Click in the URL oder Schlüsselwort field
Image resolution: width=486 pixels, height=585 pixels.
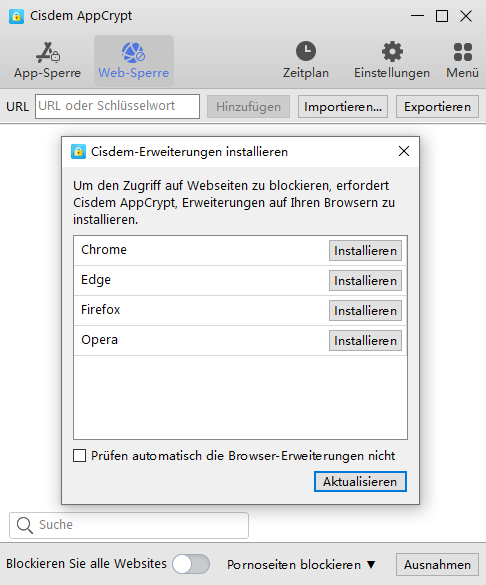[x=117, y=106]
